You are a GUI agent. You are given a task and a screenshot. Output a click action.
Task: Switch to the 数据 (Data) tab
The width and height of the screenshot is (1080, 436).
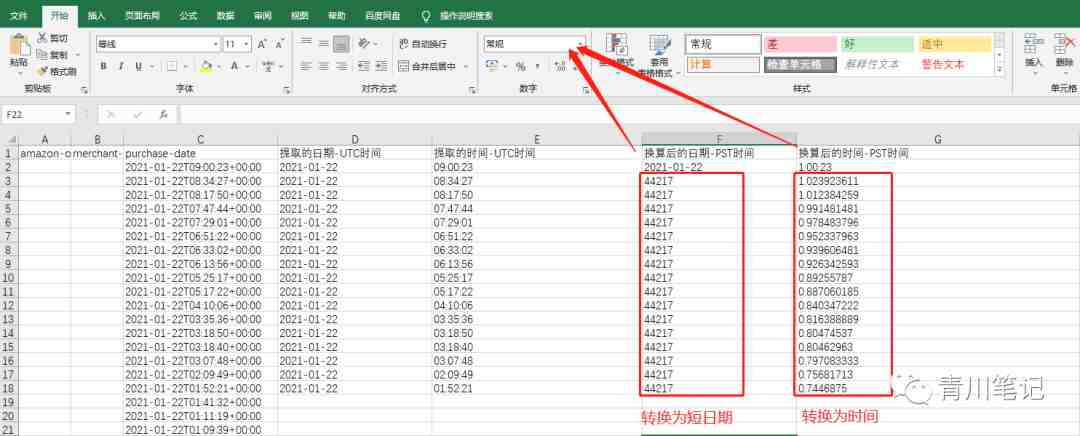coord(225,15)
